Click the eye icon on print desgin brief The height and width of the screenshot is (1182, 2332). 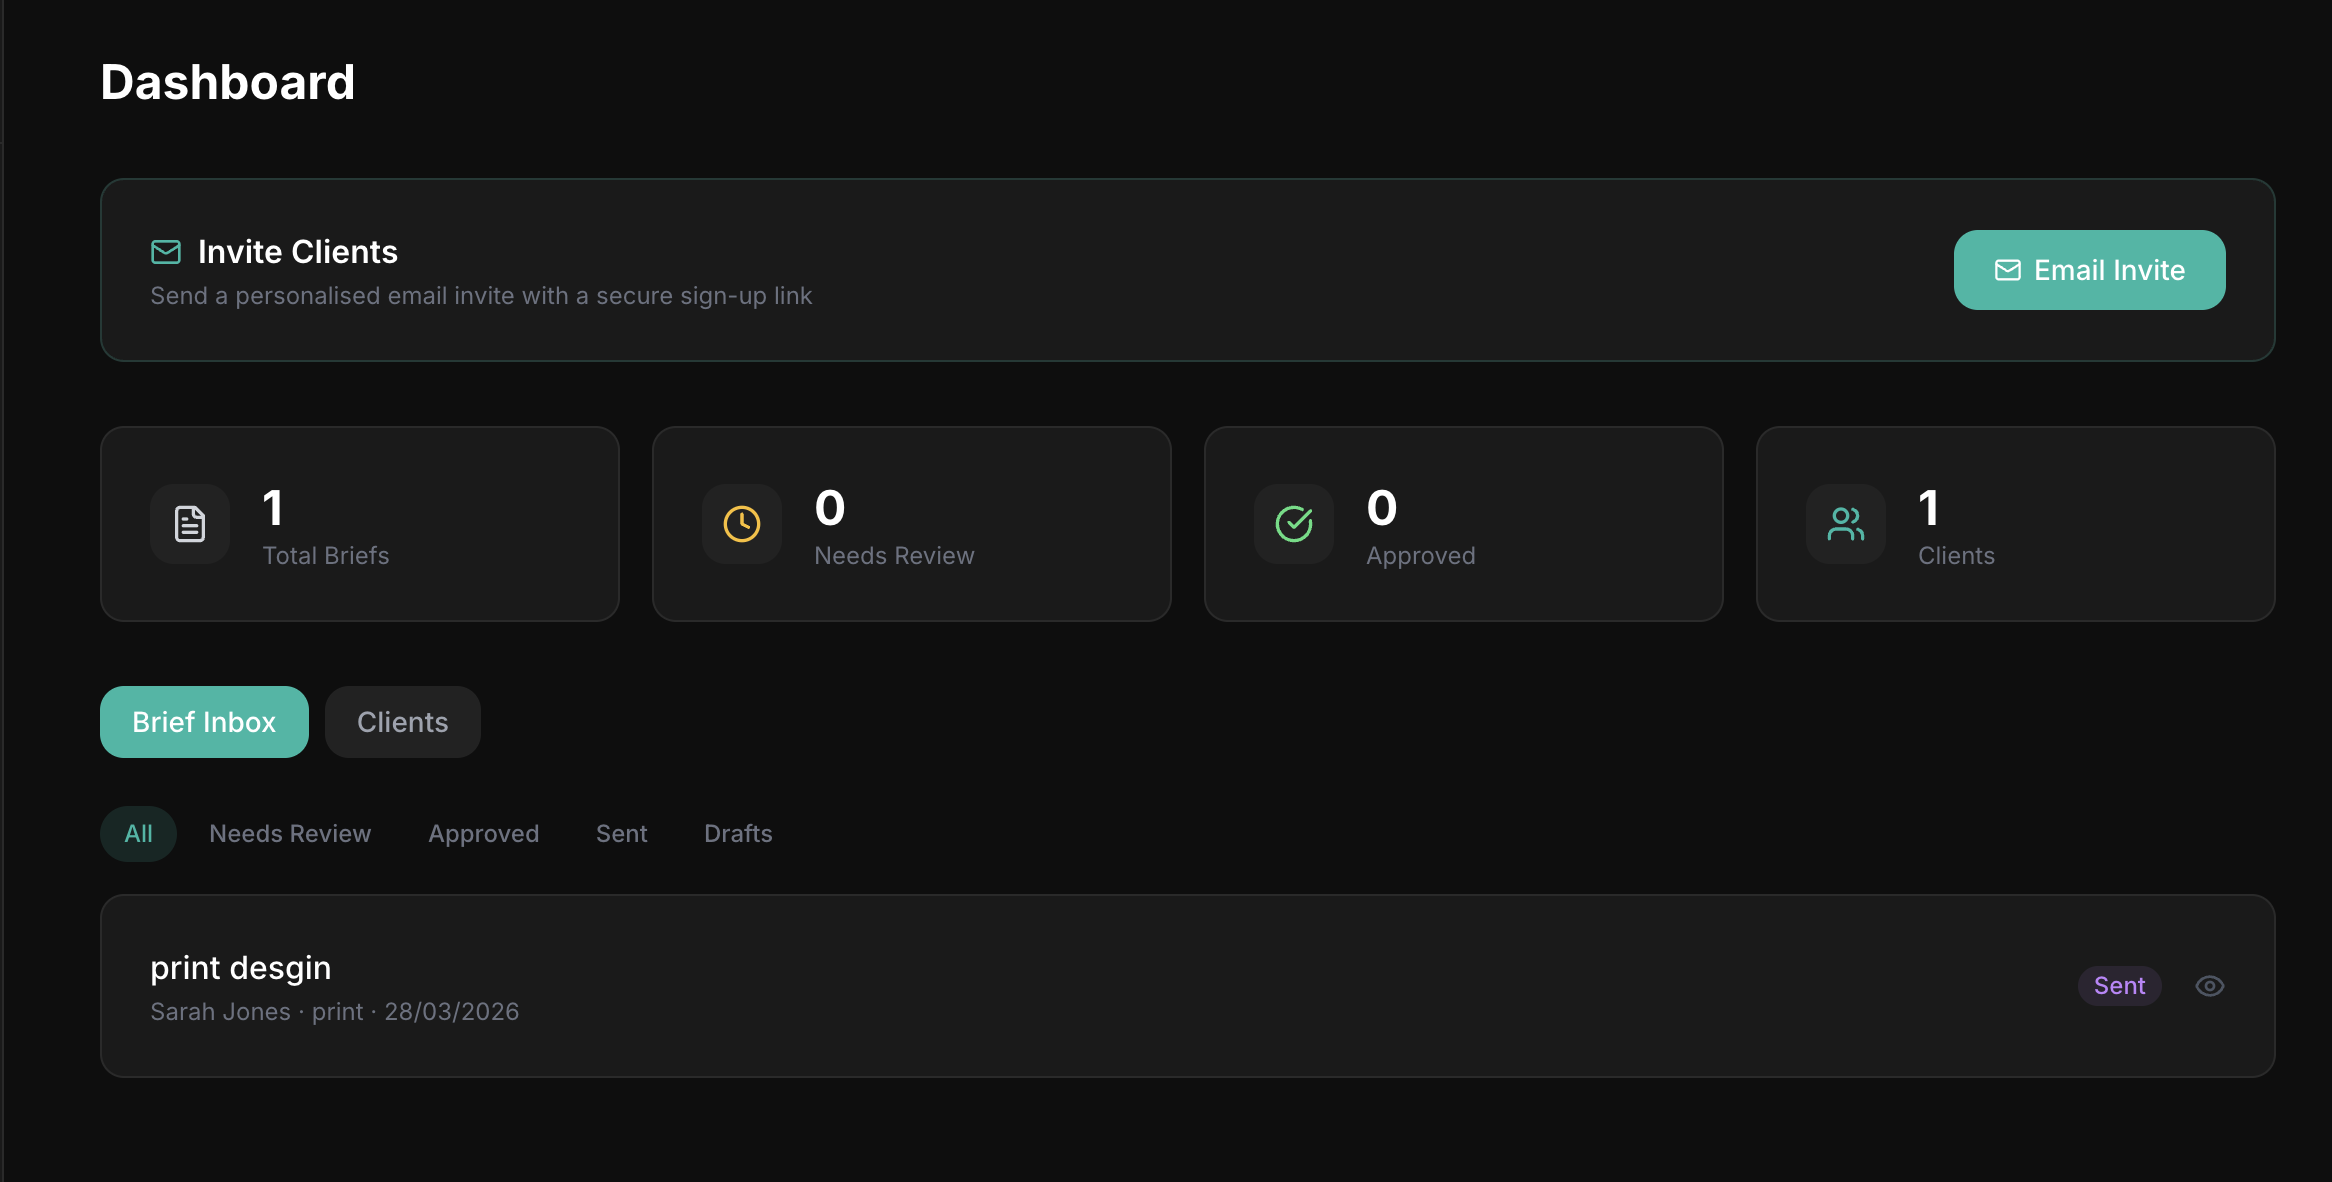(2209, 986)
